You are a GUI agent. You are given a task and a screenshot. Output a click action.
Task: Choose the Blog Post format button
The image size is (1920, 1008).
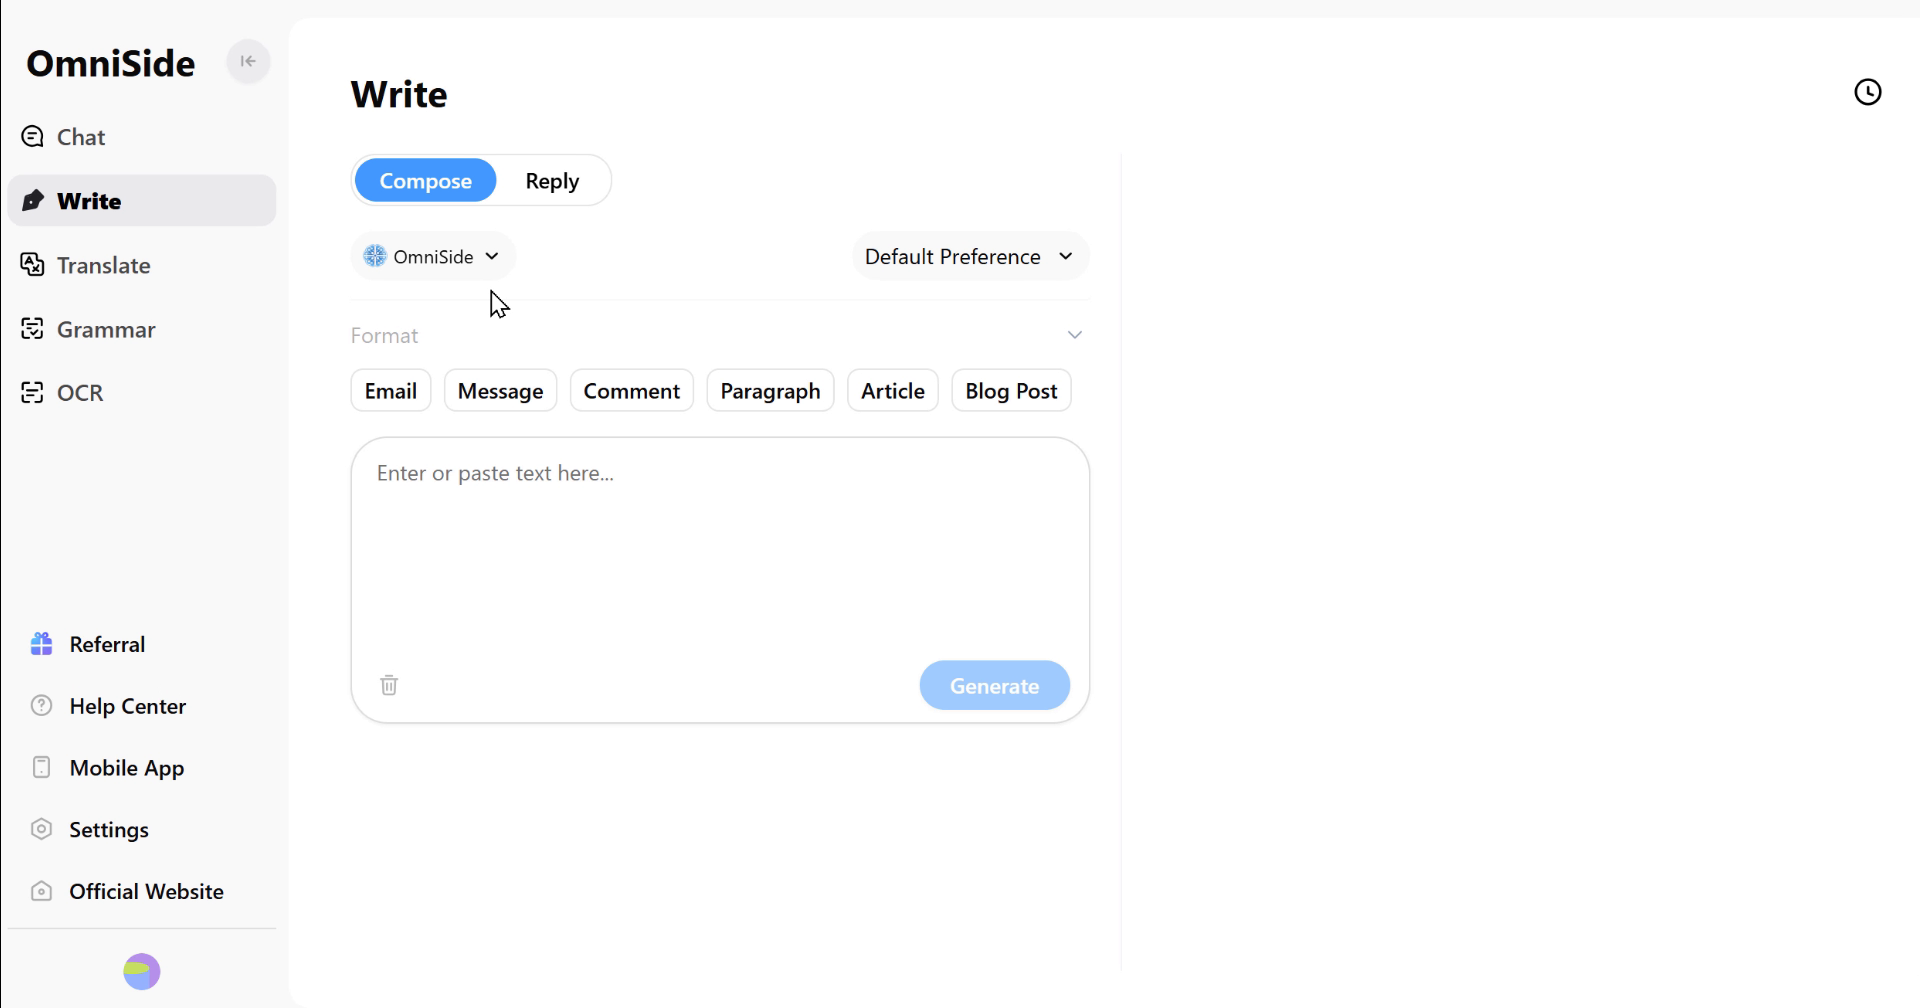[x=1010, y=391]
